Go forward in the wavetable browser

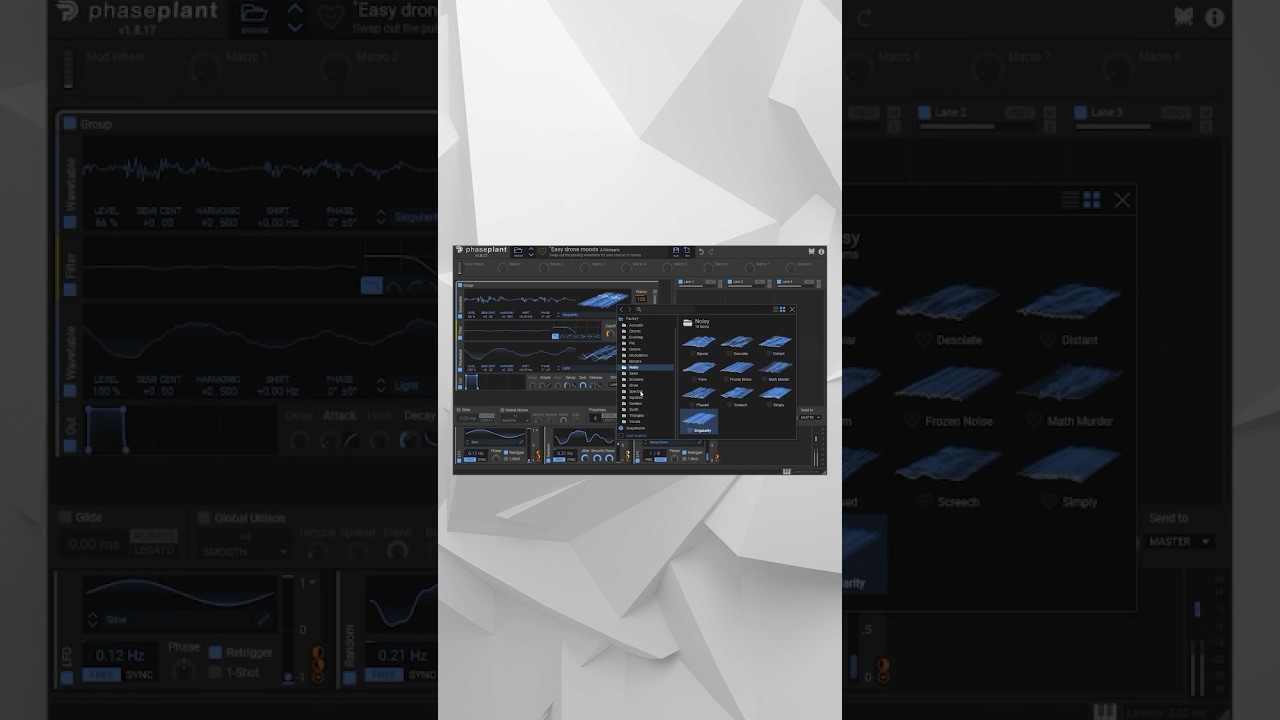click(629, 310)
